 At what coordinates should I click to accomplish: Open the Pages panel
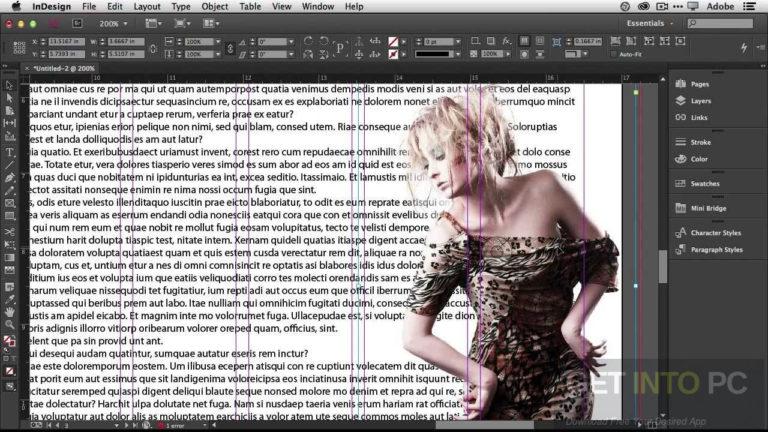pos(699,84)
